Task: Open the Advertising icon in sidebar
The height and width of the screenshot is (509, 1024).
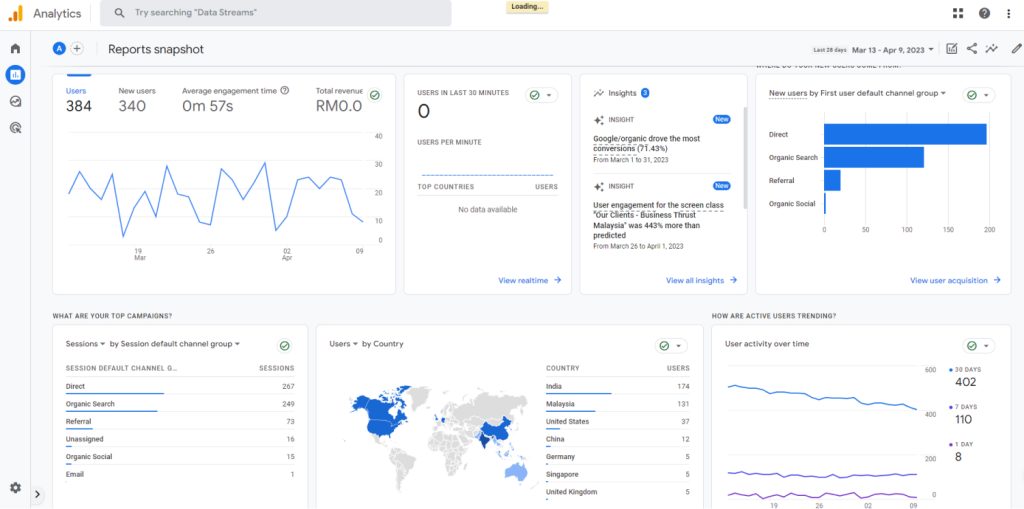Action: point(15,127)
